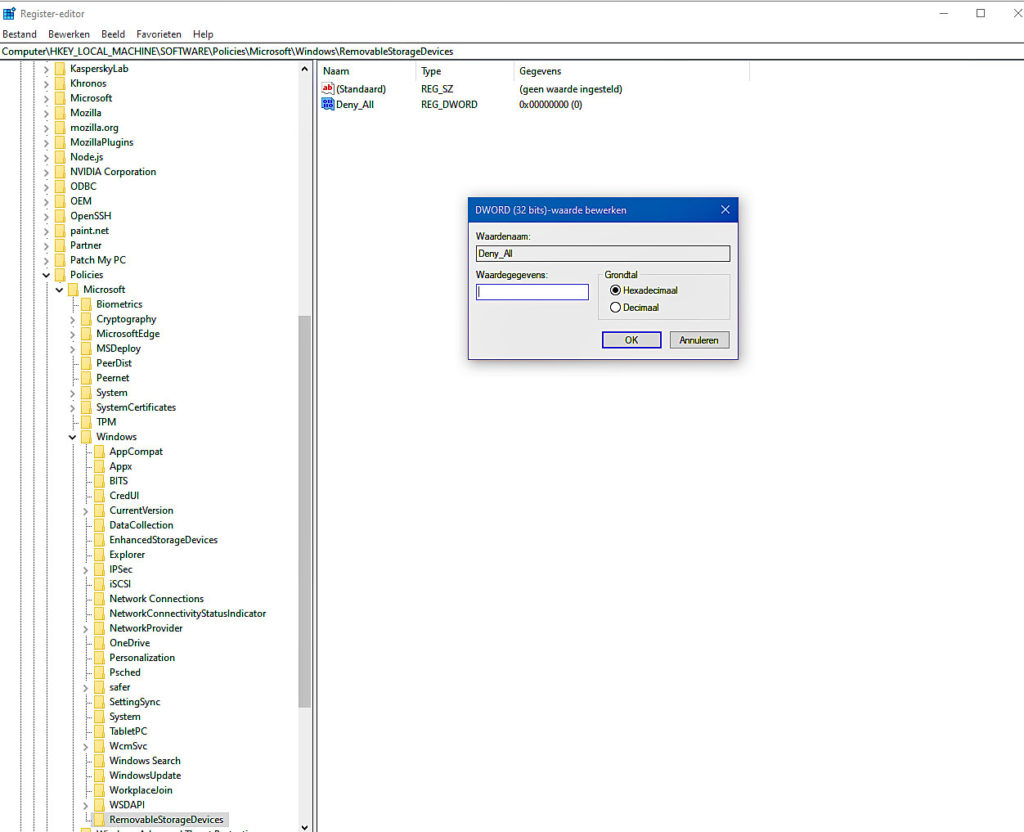Screen dimensions: 1024x832
Task: Click the 0x00000000 (0) data value
Action: tap(551, 104)
